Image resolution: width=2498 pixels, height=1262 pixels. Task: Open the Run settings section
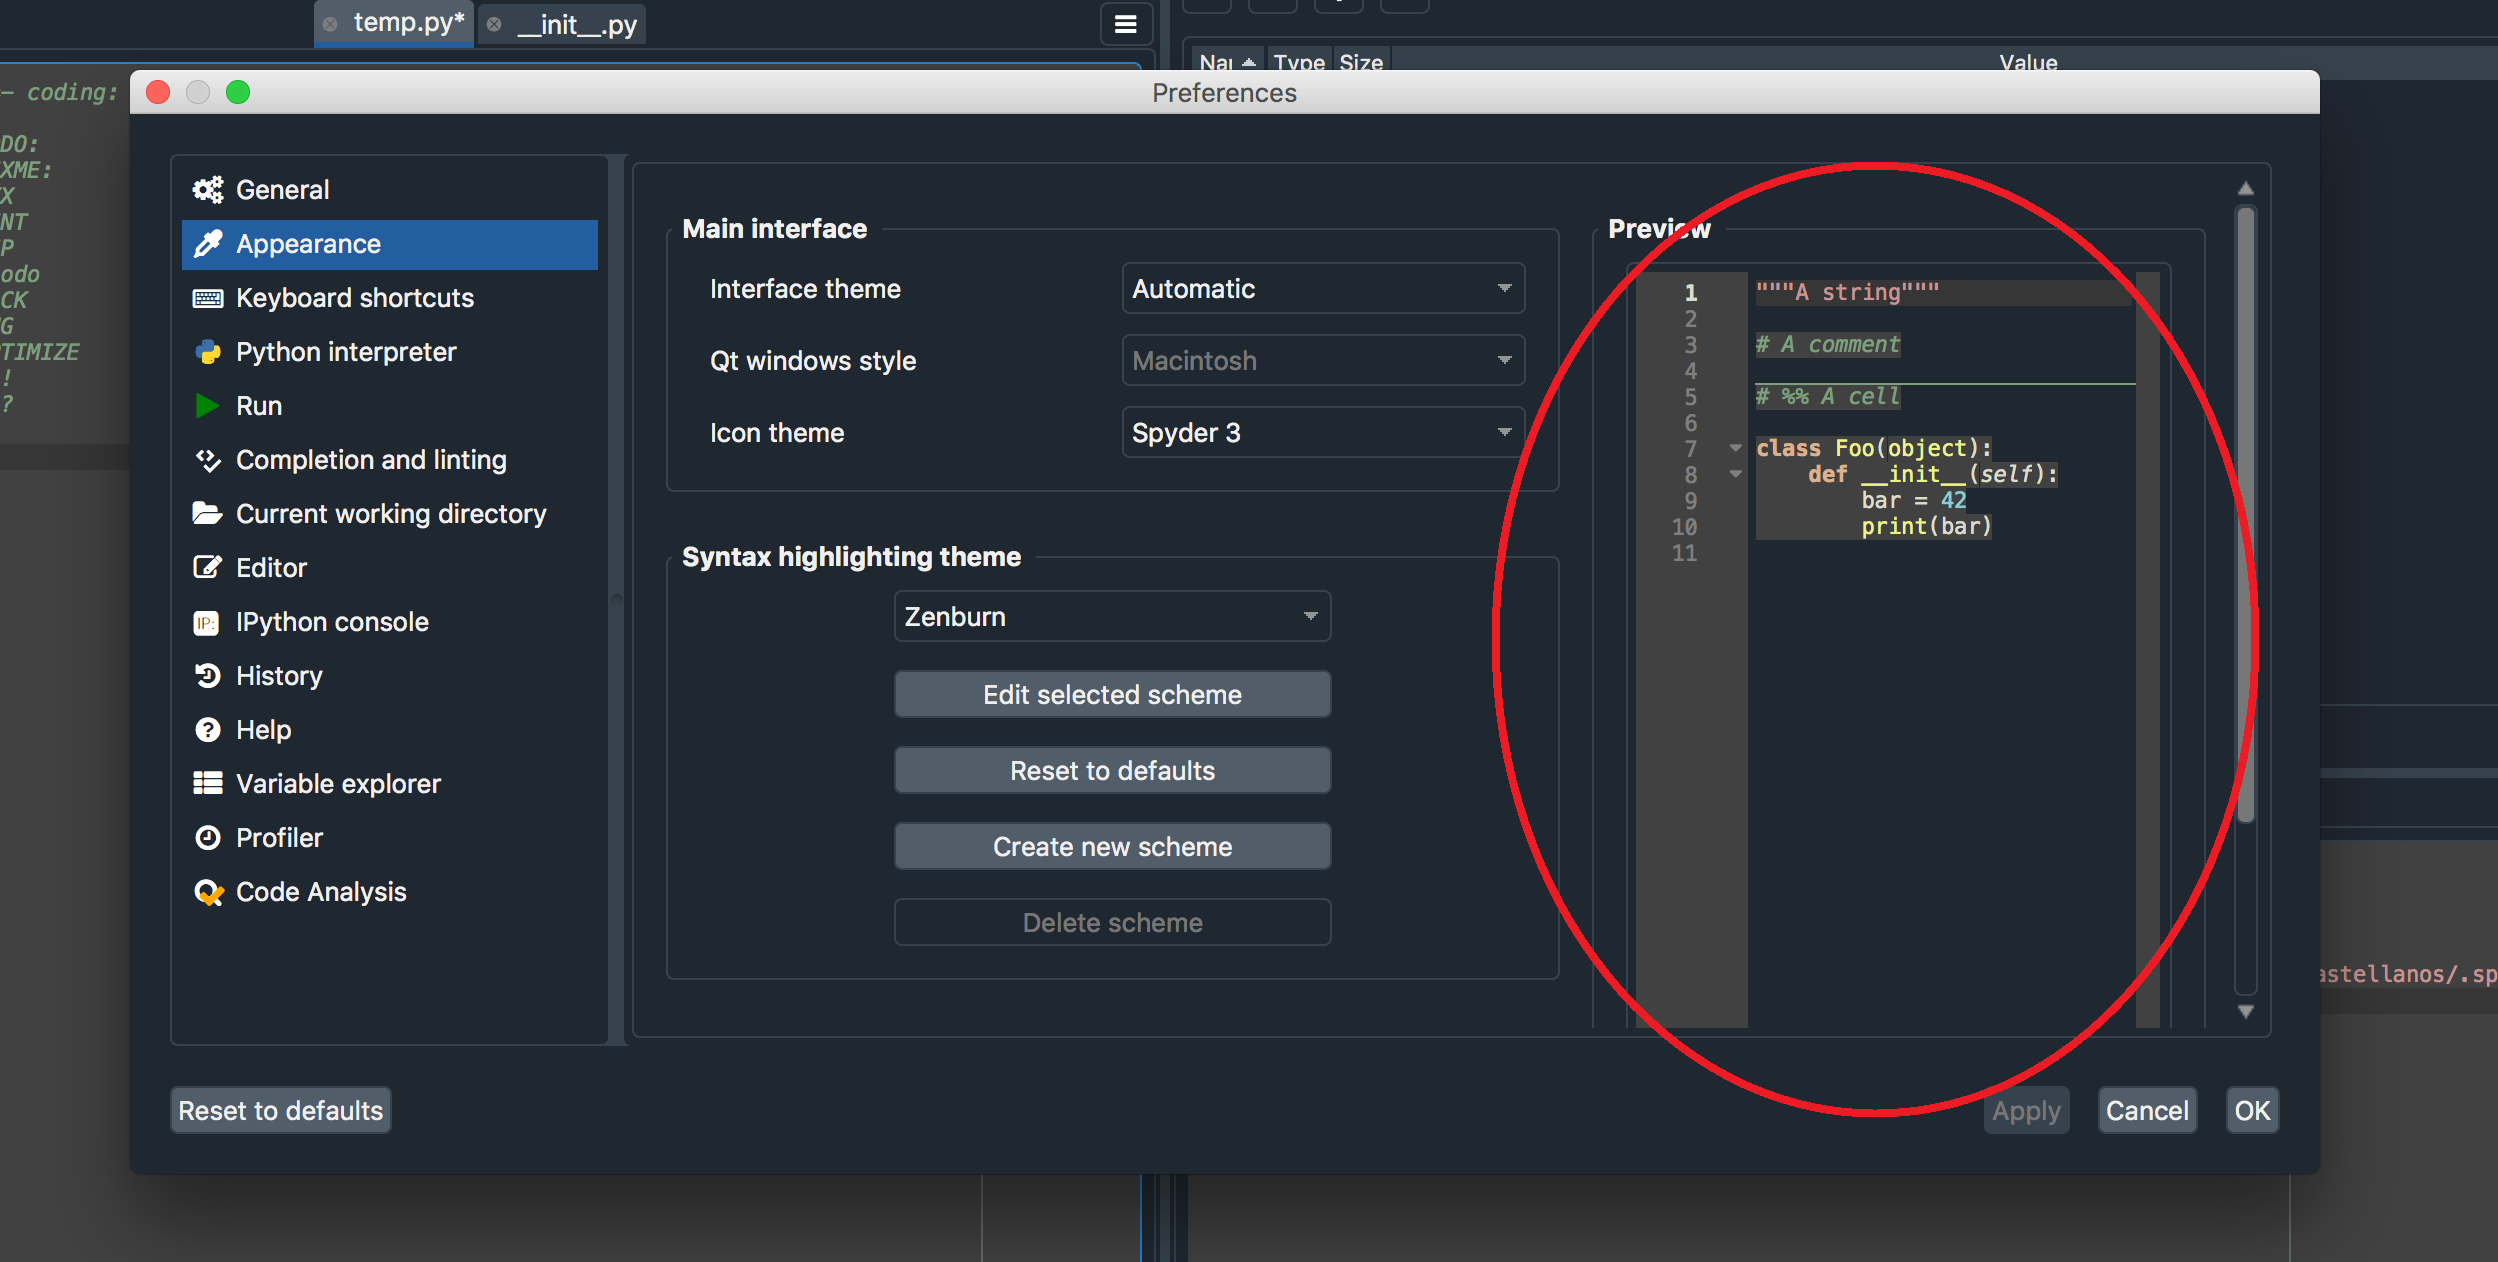coord(260,405)
